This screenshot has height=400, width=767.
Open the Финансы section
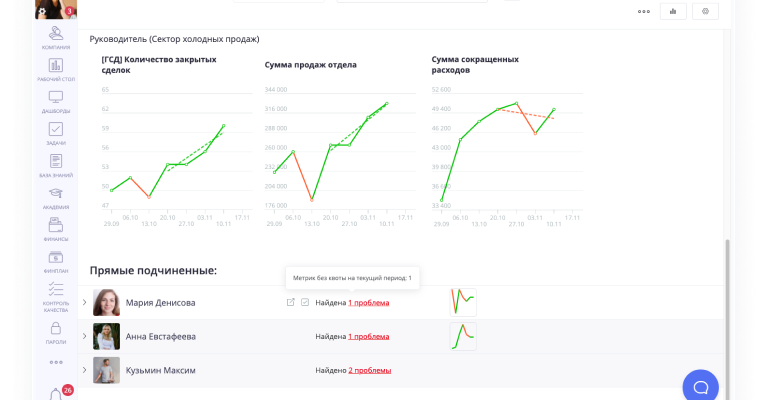[x=56, y=228]
